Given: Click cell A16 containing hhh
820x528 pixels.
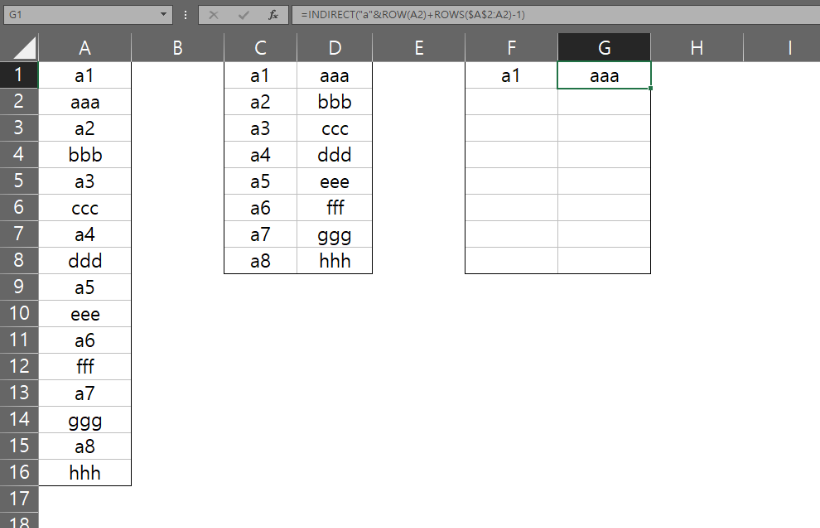Looking at the screenshot, I should click(85, 473).
